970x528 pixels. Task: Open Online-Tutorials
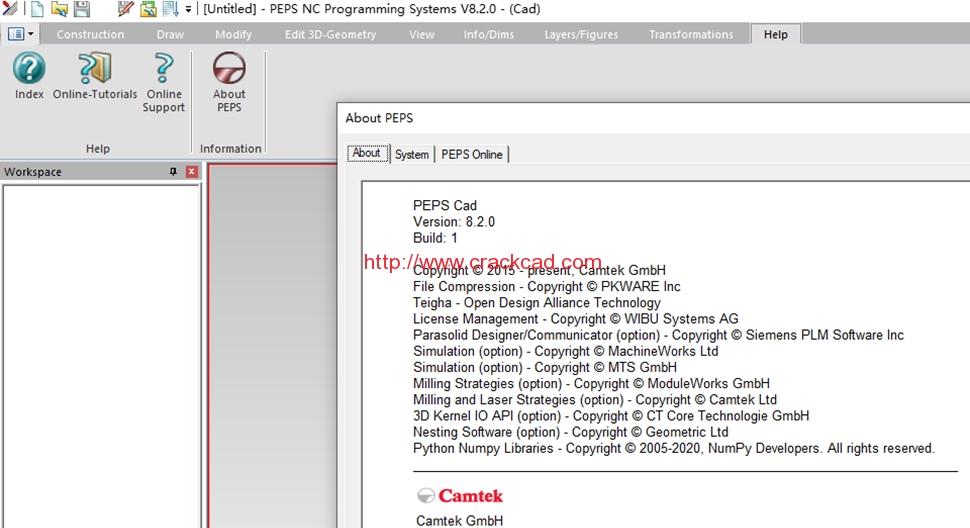pyautogui.click(x=95, y=75)
